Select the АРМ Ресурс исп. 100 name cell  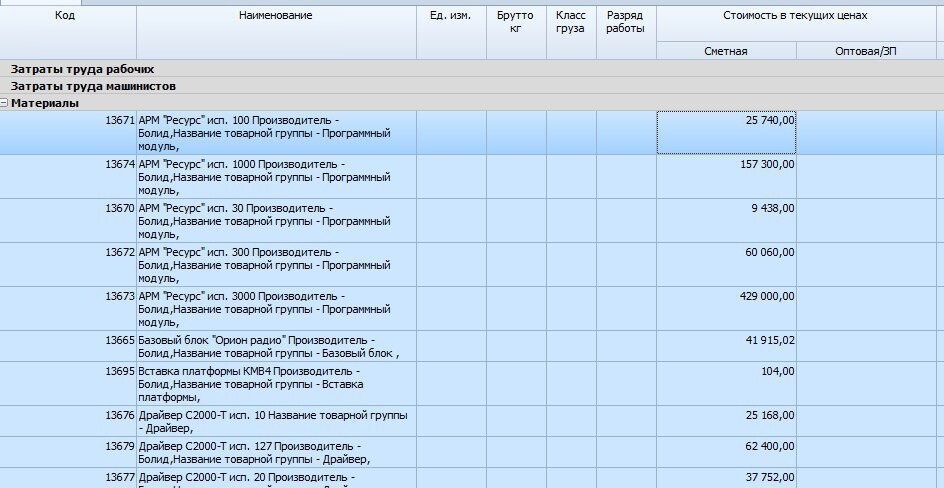[277, 132]
